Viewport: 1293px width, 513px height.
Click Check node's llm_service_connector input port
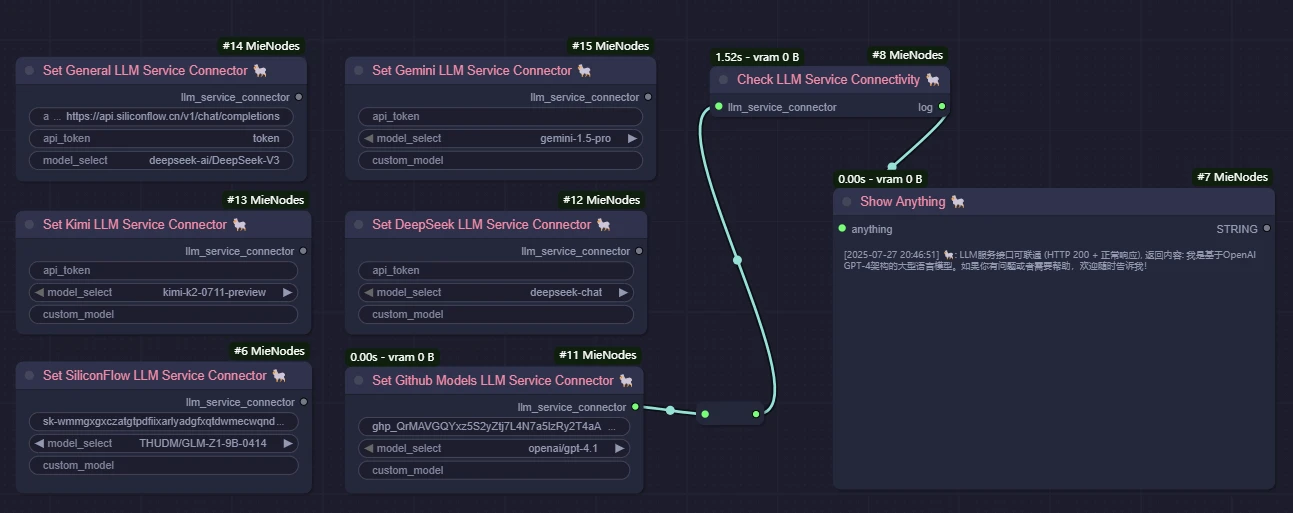pos(718,106)
